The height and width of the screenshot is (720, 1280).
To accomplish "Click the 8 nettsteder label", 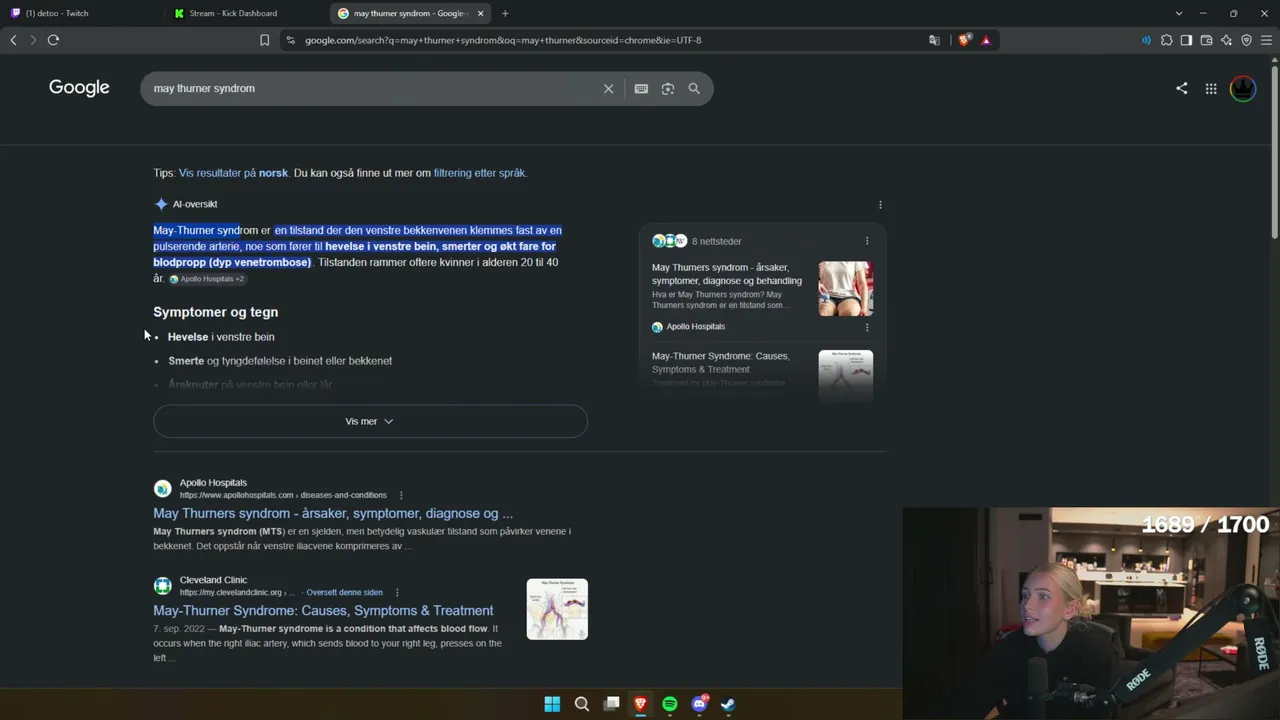I will pos(716,241).
